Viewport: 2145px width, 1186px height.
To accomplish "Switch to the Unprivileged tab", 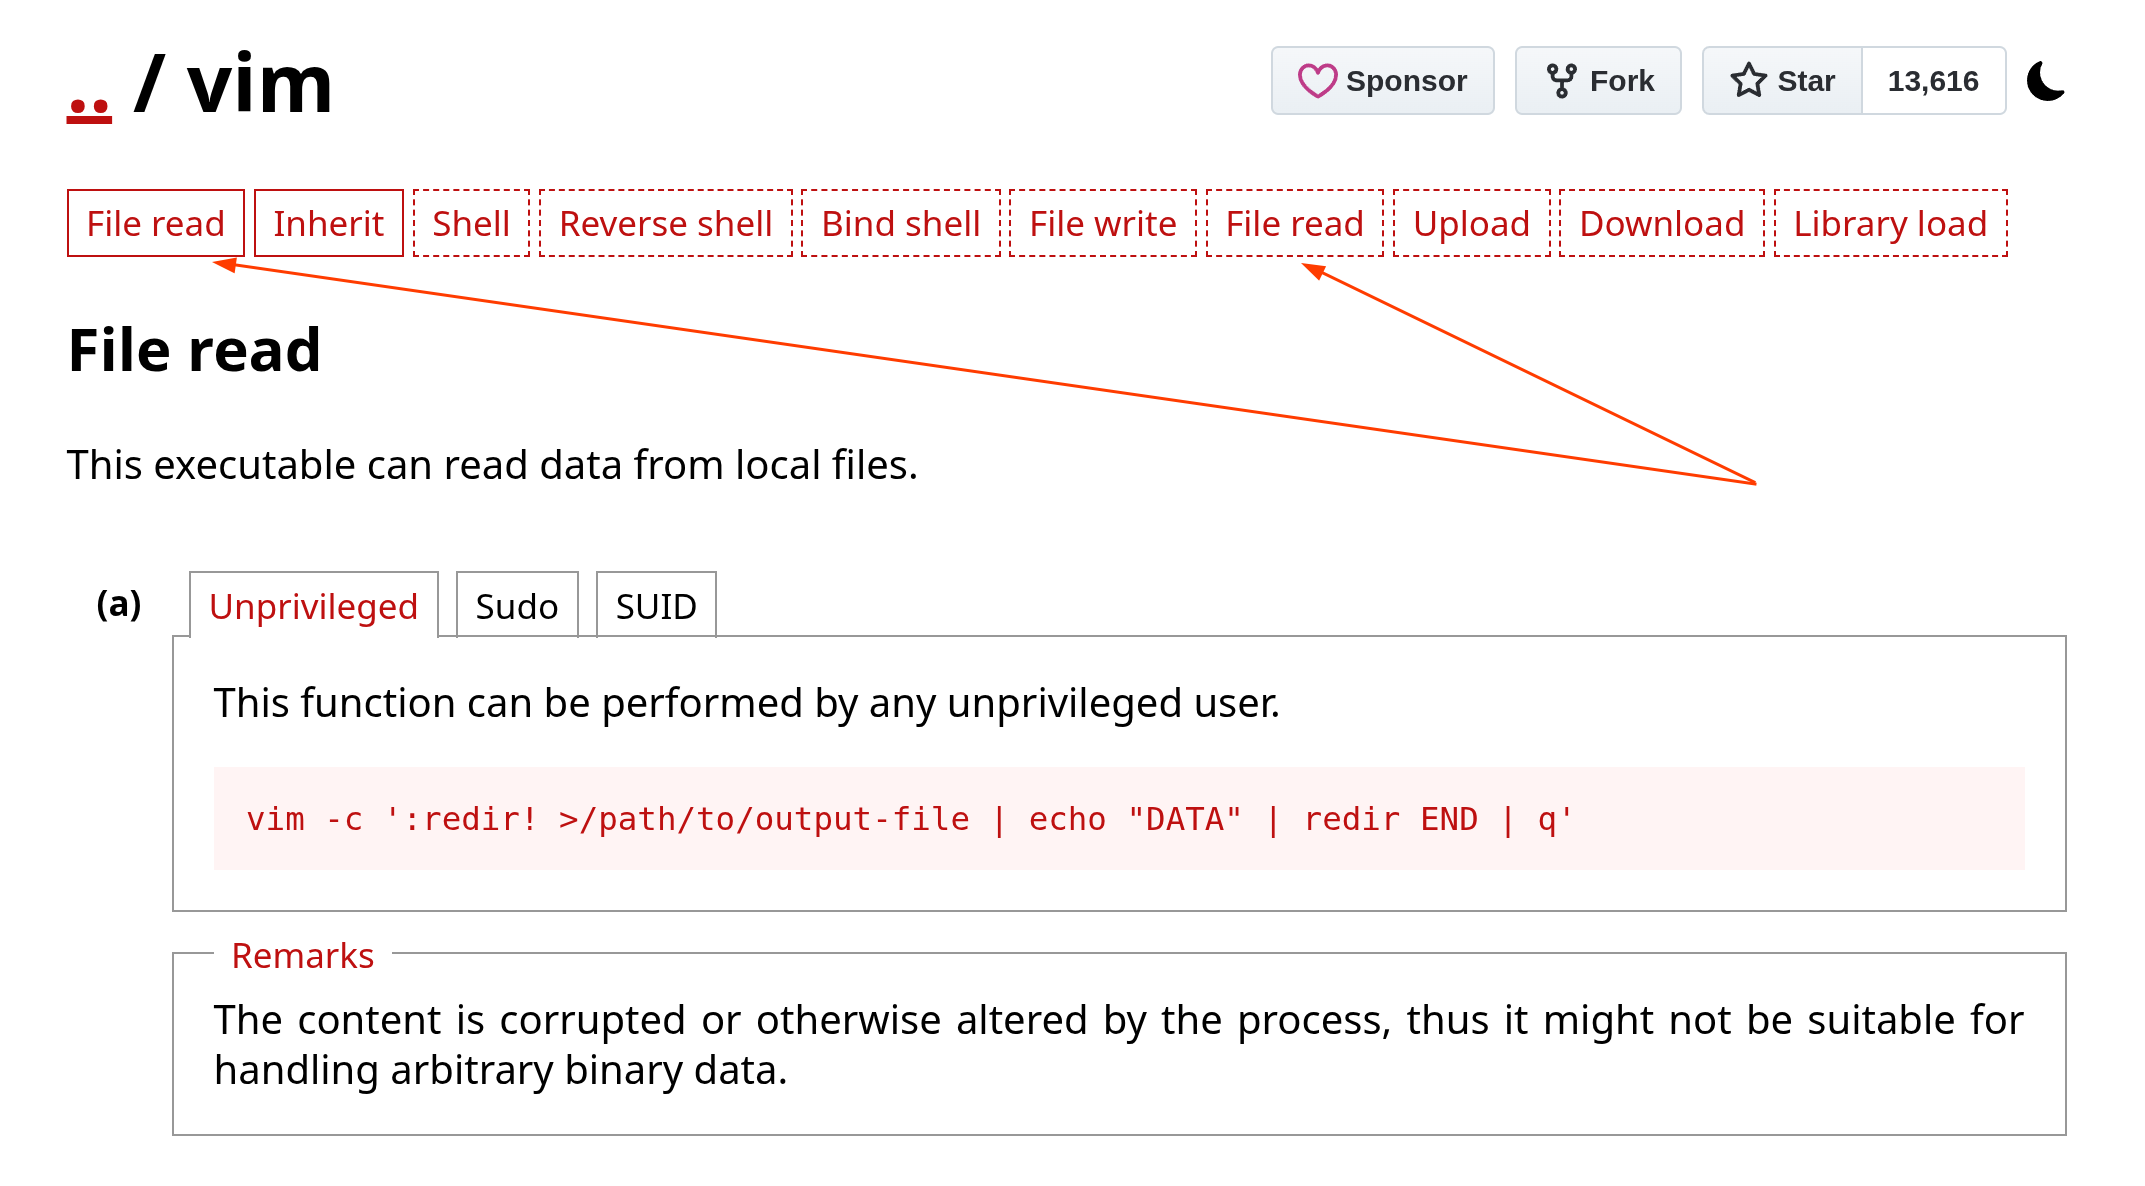I will coord(314,605).
